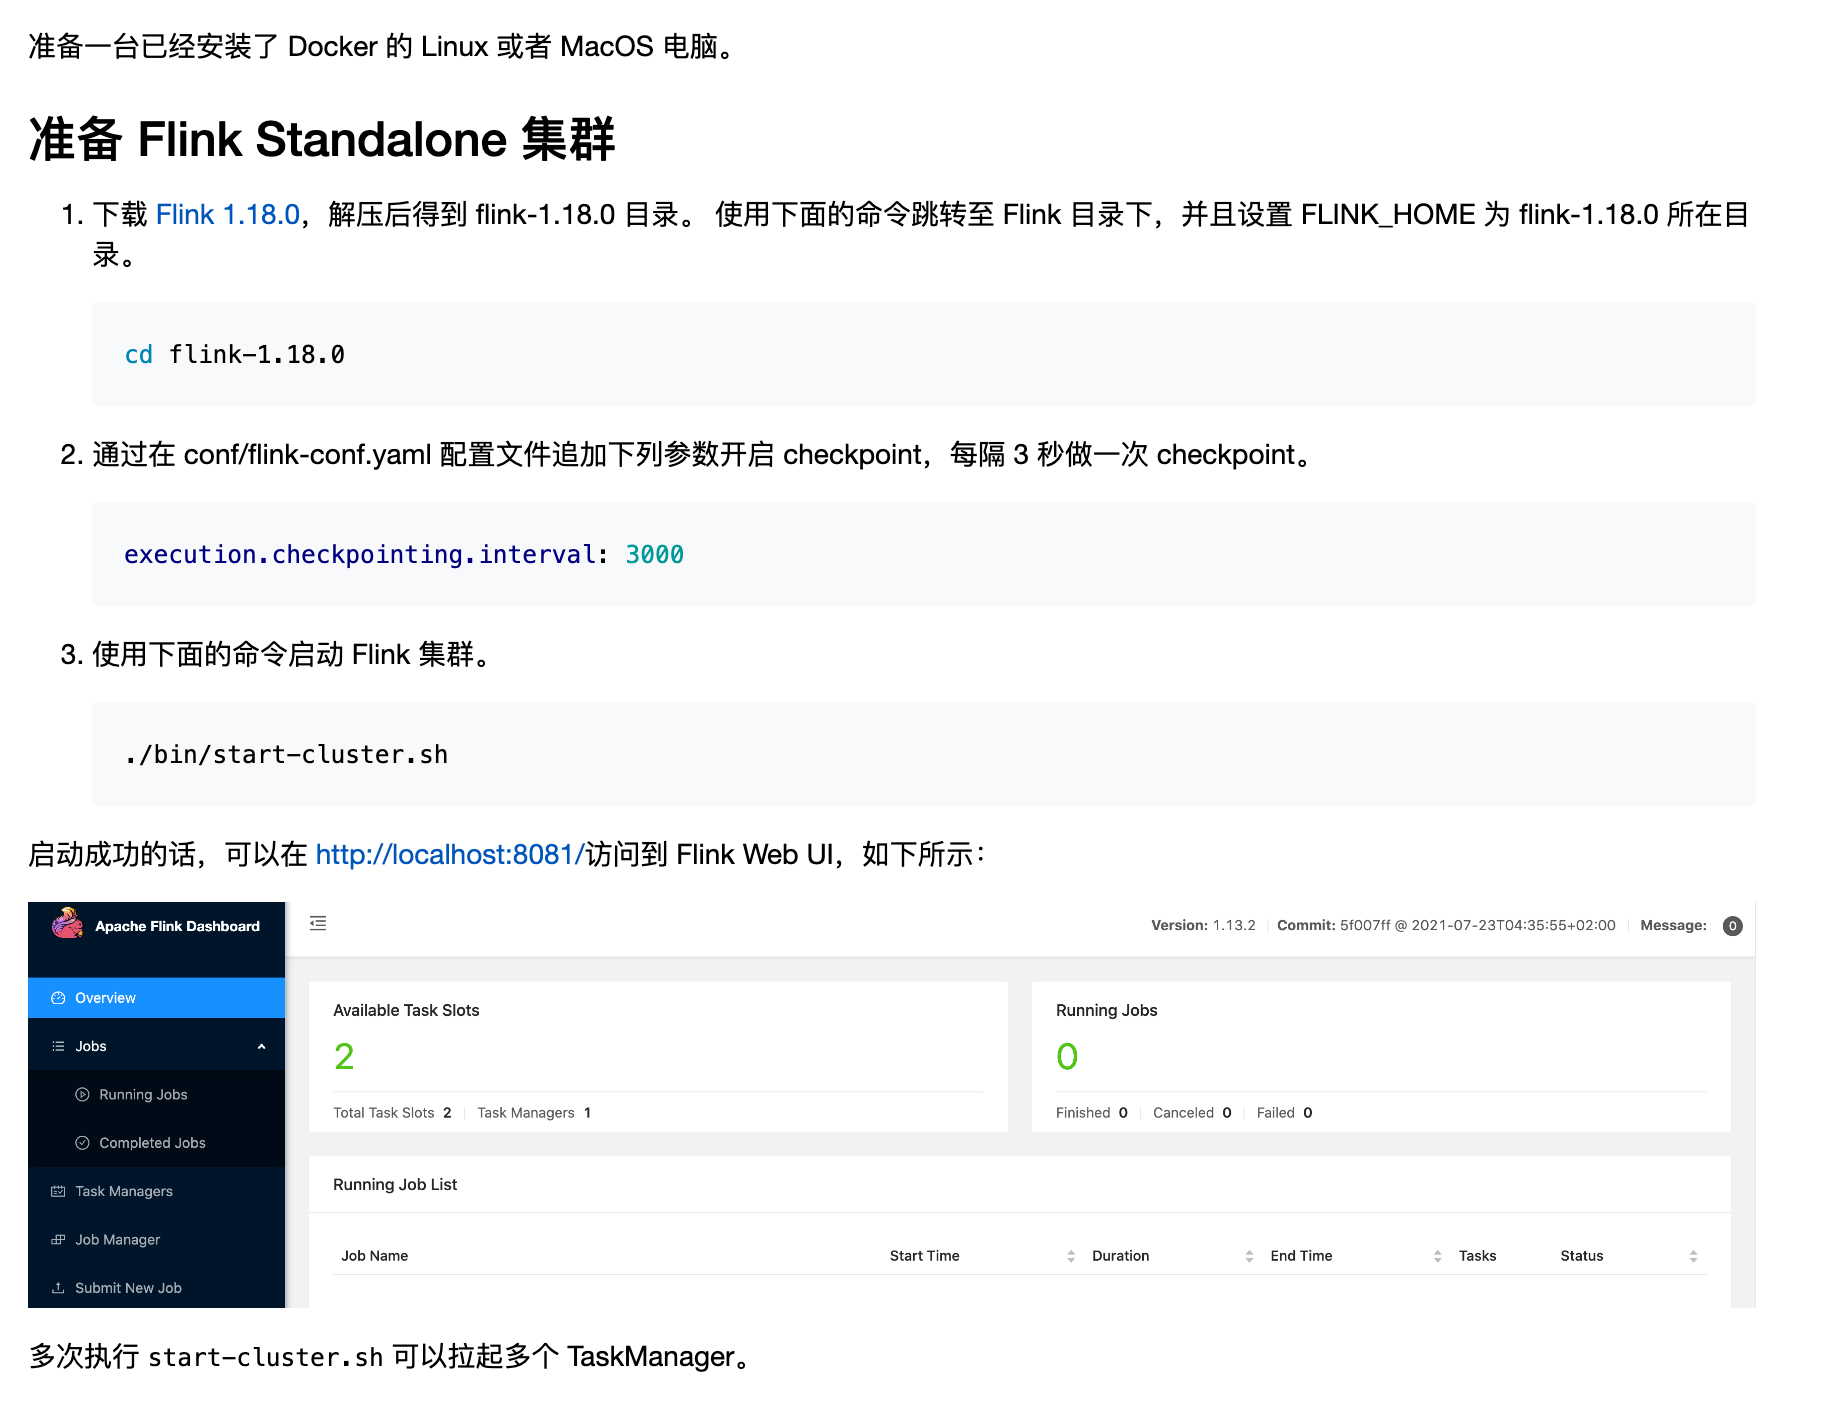Image resolution: width=1828 pixels, height=1406 pixels.
Task: Click the Overview dashboard icon
Action: [x=58, y=998]
